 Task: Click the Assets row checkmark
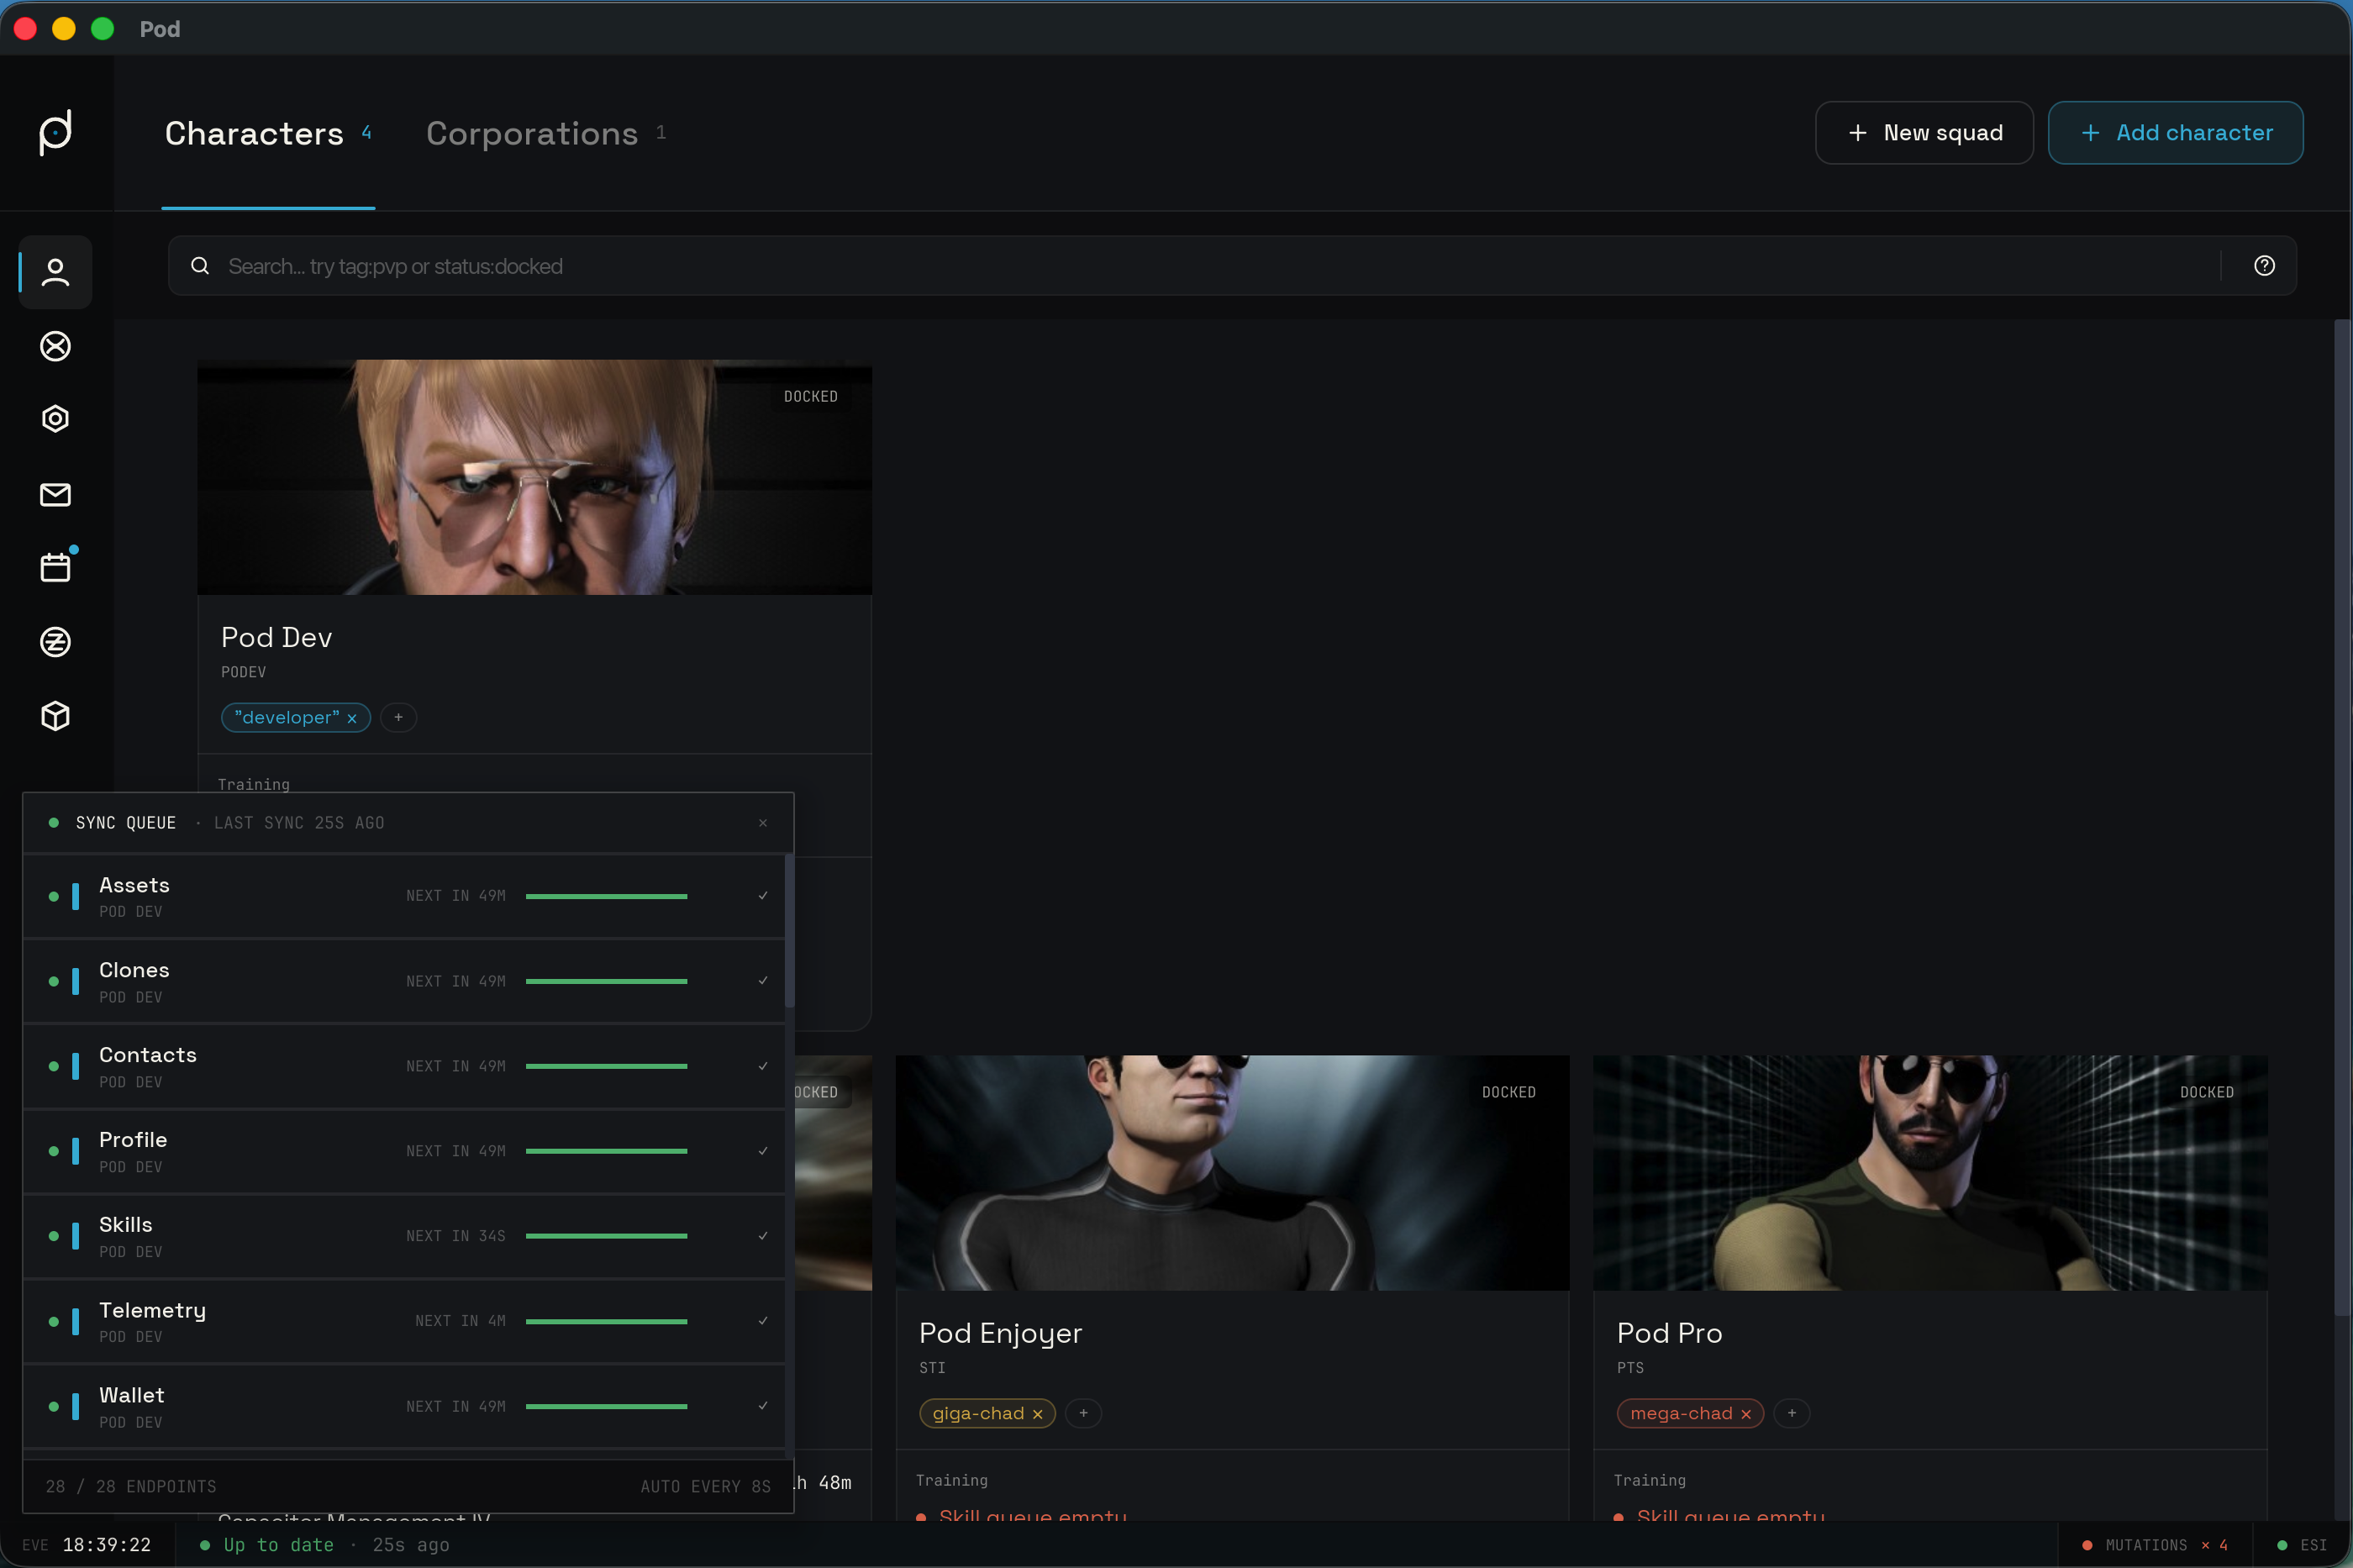point(763,896)
